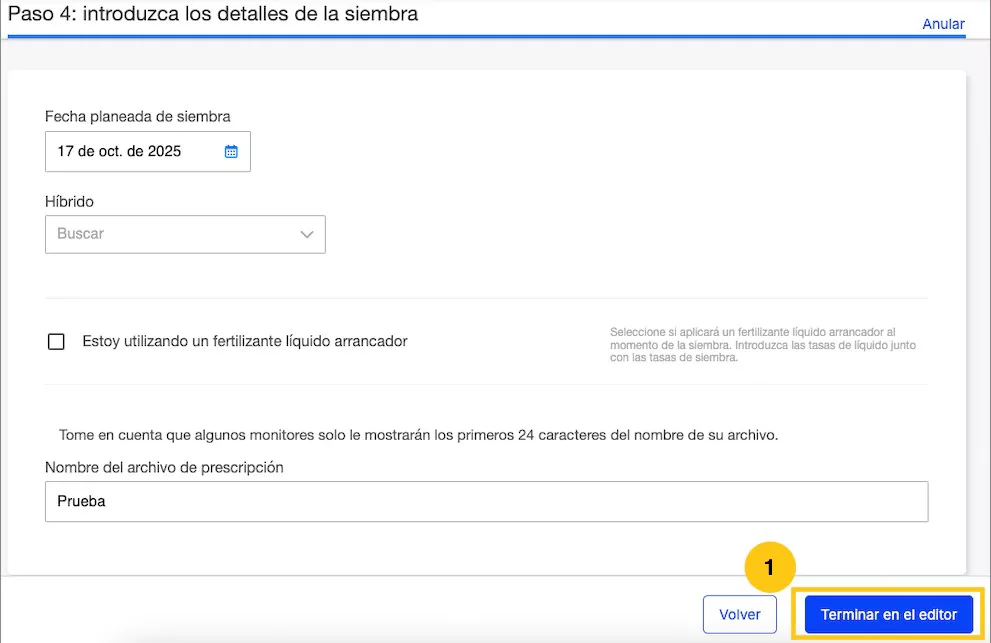Click the note about 24 caracteres
The width and height of the screenshot is (991, 643).
click(418, 435)
